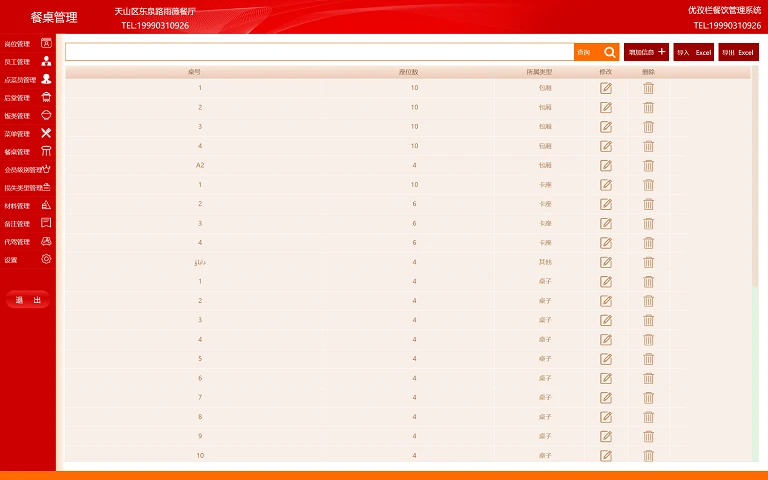Click 增加信息 add information button

pyautogui.click(x=647, y=52)
